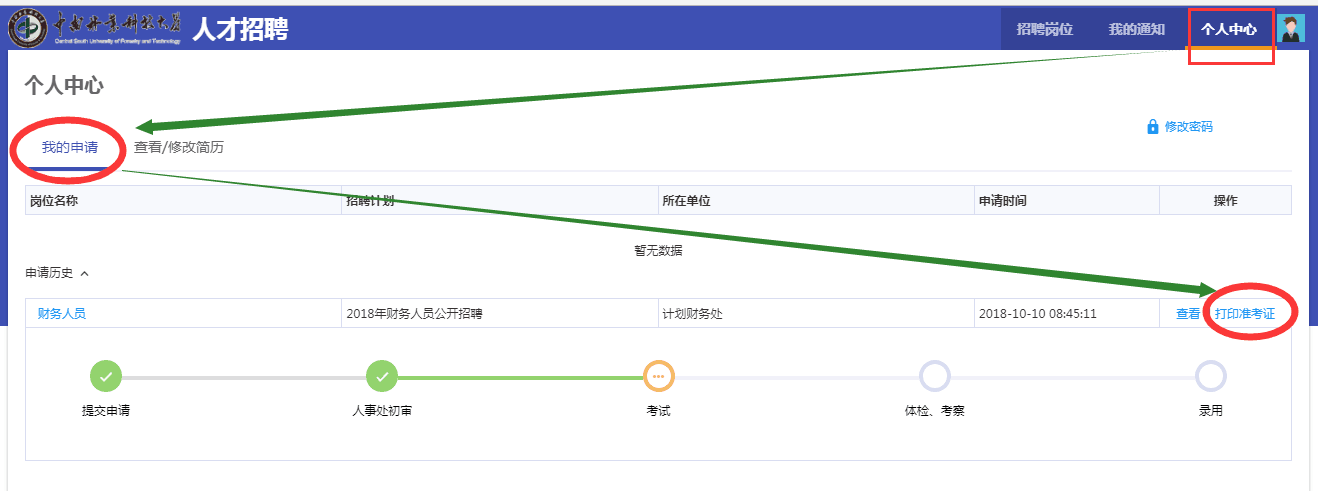Viewport: 1318px width, 491px height.
Task: Click the lock icon beside 修改密码
Action: (x=1152, y=127)
